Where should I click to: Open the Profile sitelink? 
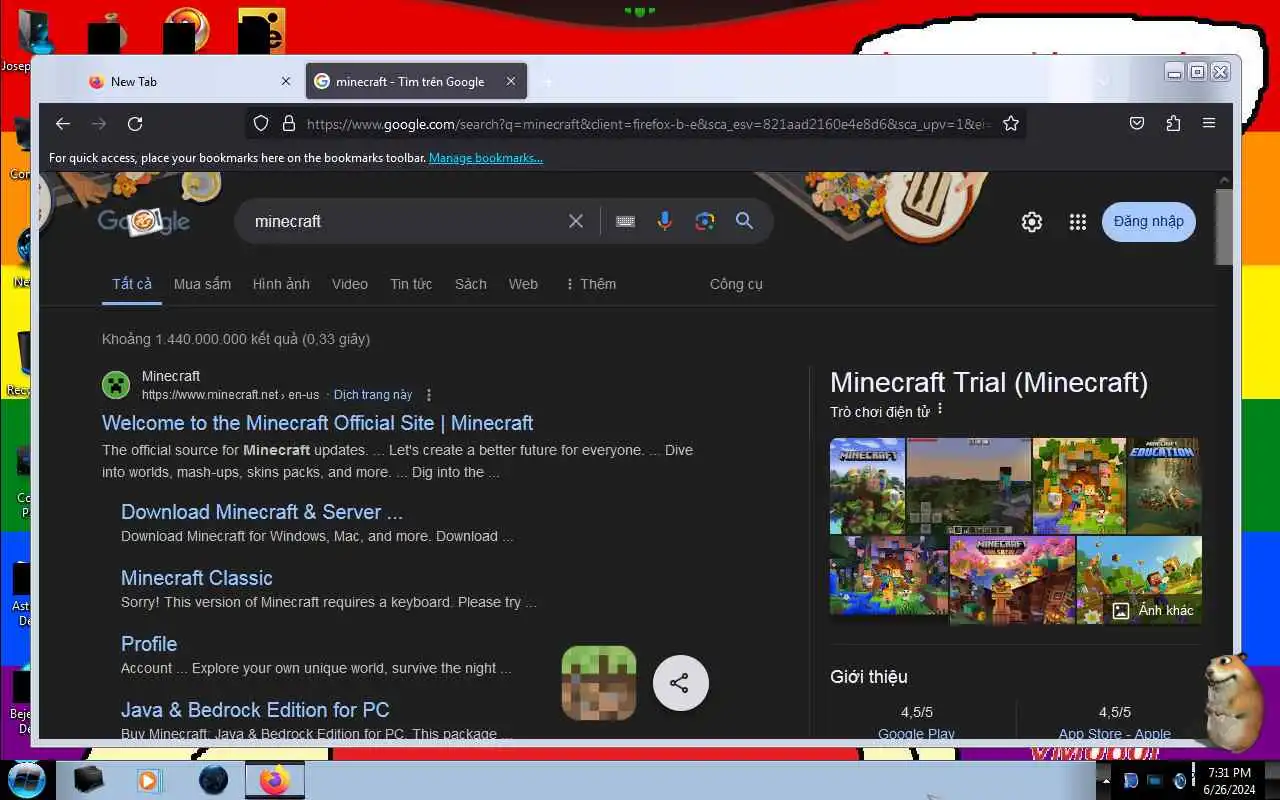click(149, 644)
